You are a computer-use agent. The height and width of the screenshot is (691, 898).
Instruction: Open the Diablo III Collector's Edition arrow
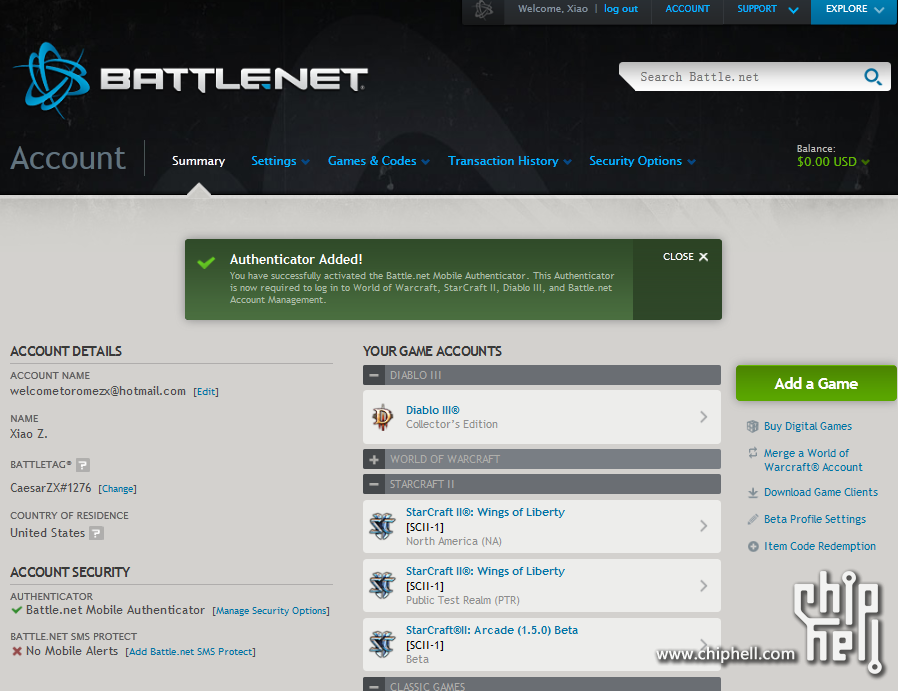tap(704, 417)
